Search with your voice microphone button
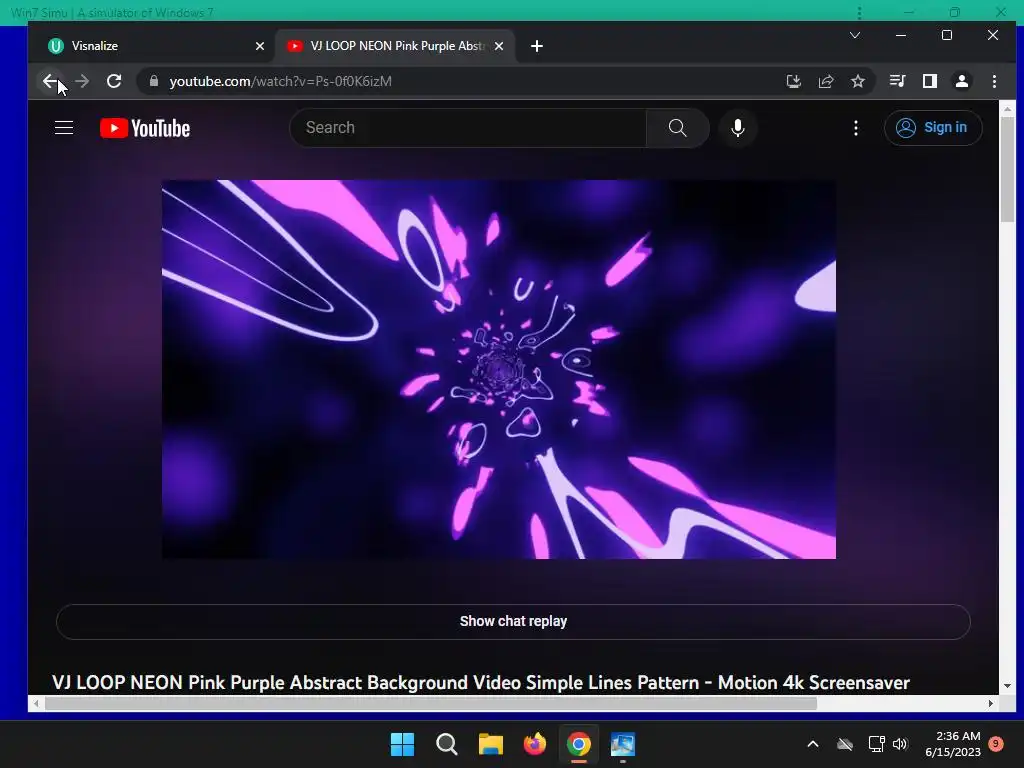This screenshot has height=768, width=1024. [738, 127]
